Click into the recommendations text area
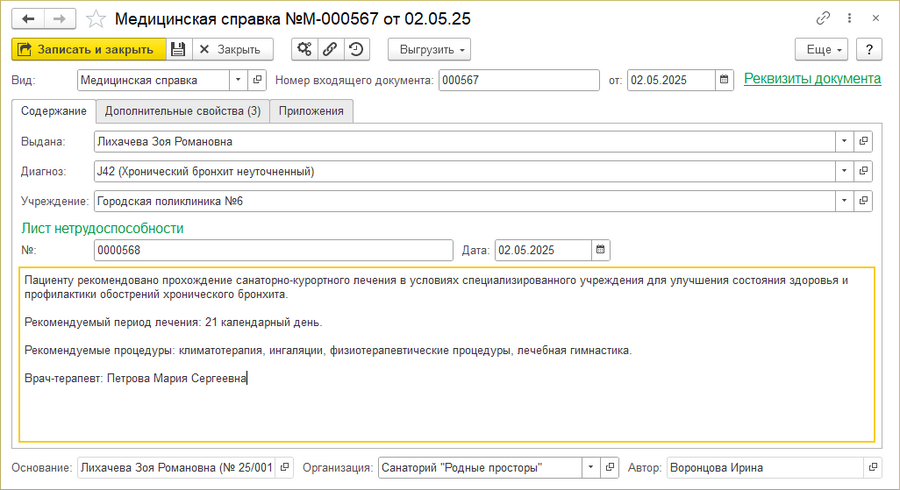This screenshot has width=900, height=490. point(447,355)
